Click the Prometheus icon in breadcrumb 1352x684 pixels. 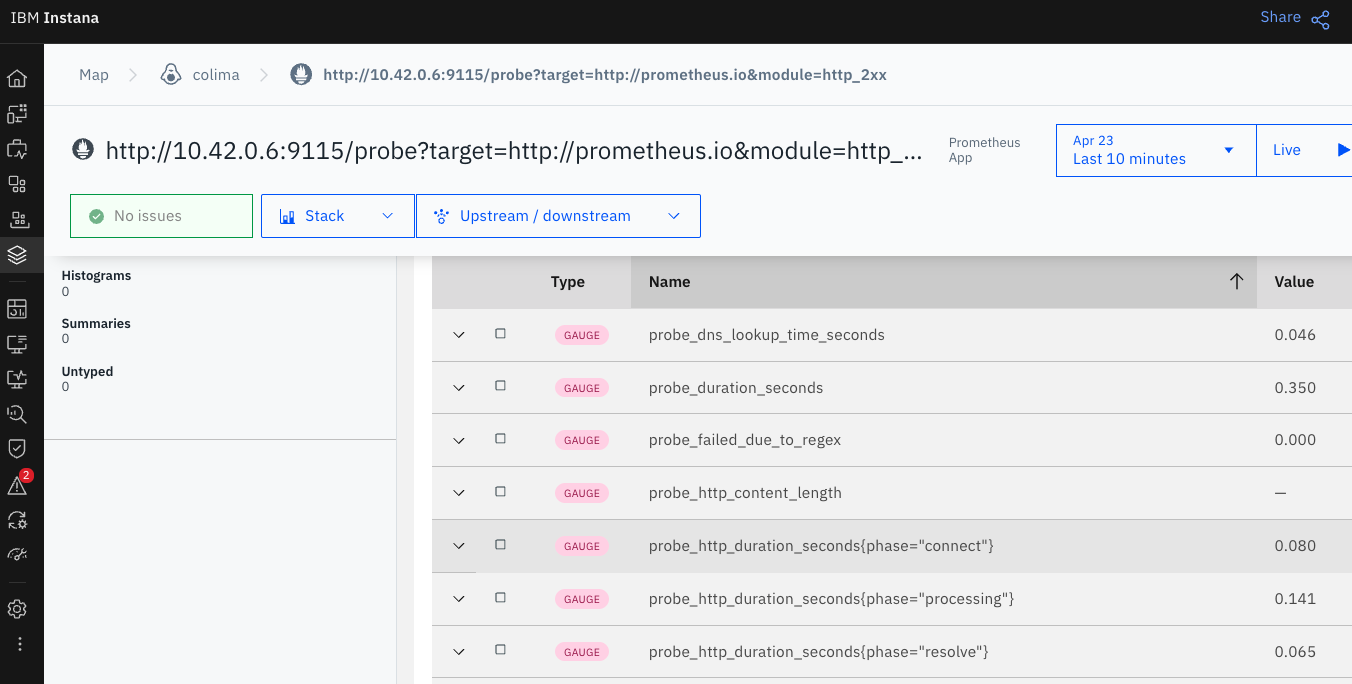click(300, 74)
